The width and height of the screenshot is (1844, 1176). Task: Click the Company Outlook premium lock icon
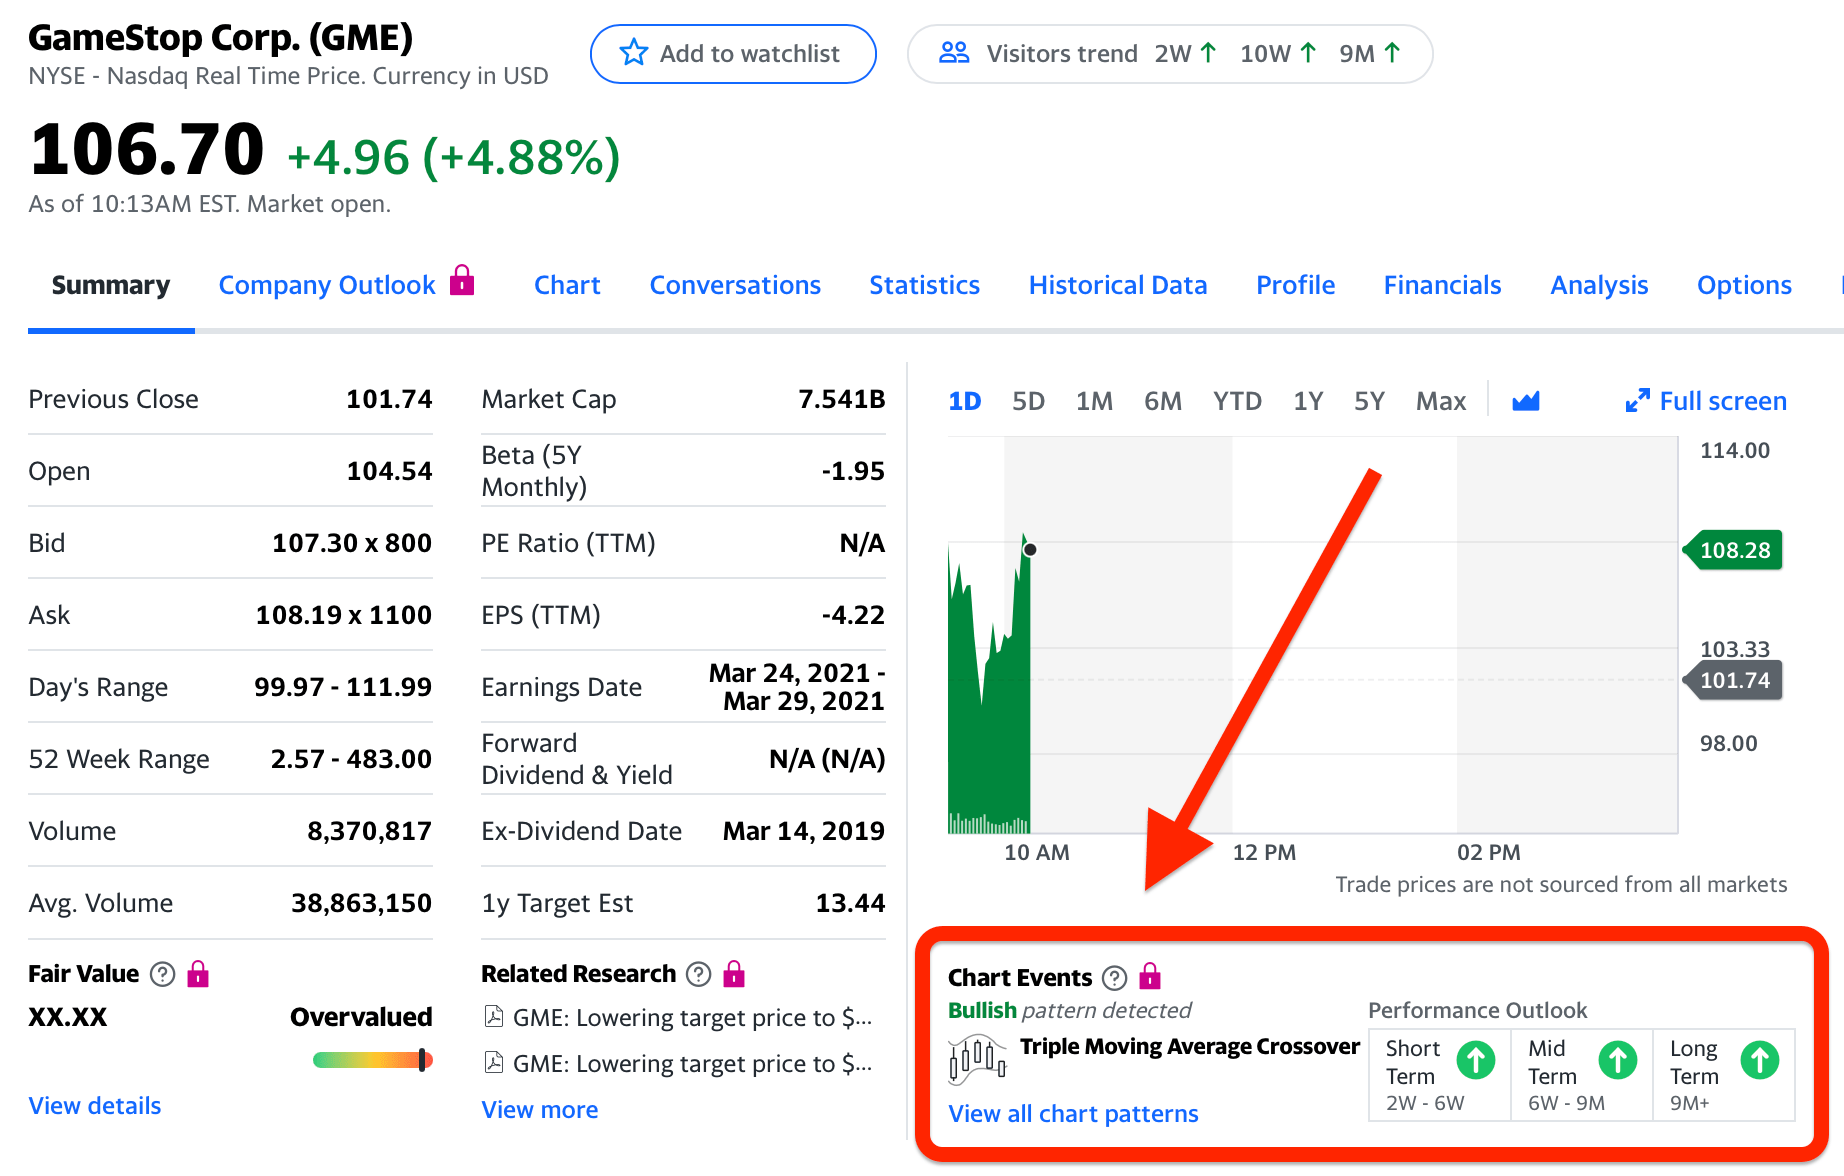(x=462, y=280)
